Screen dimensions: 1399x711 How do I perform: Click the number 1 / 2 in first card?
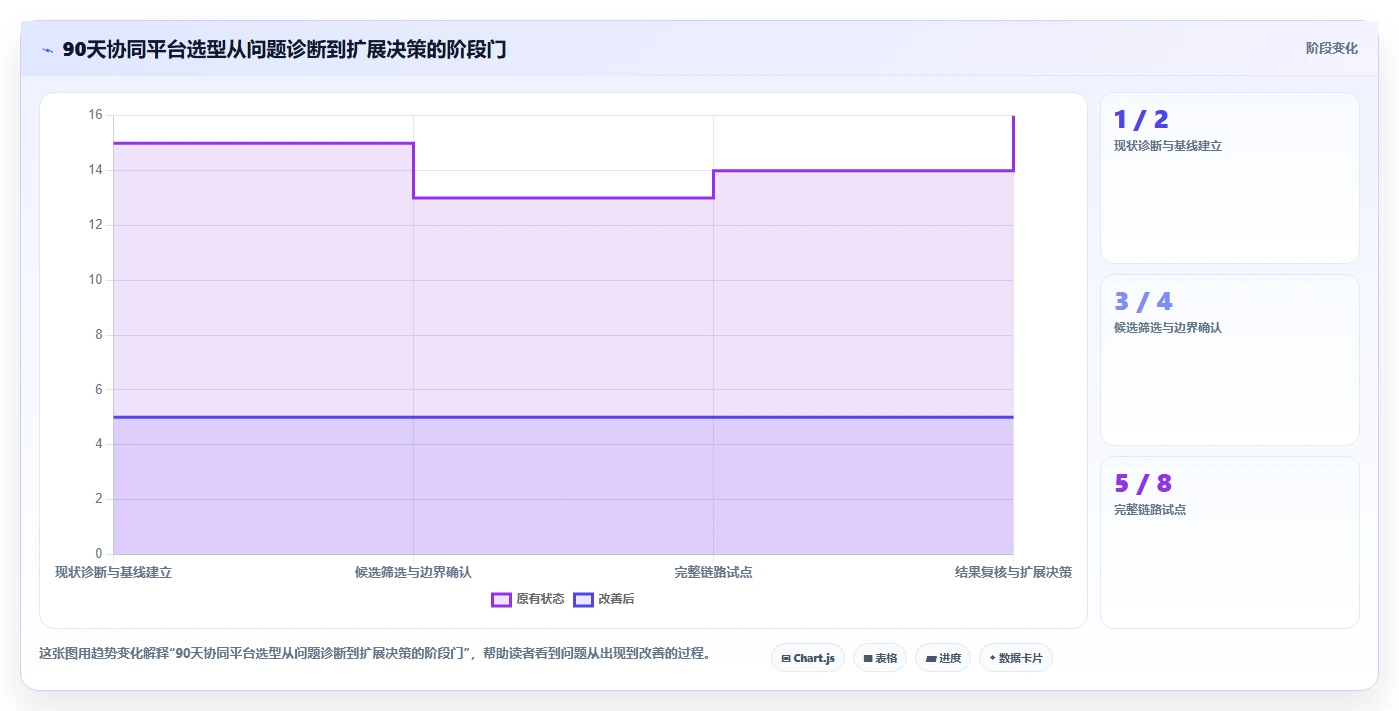coord(1141,120)
